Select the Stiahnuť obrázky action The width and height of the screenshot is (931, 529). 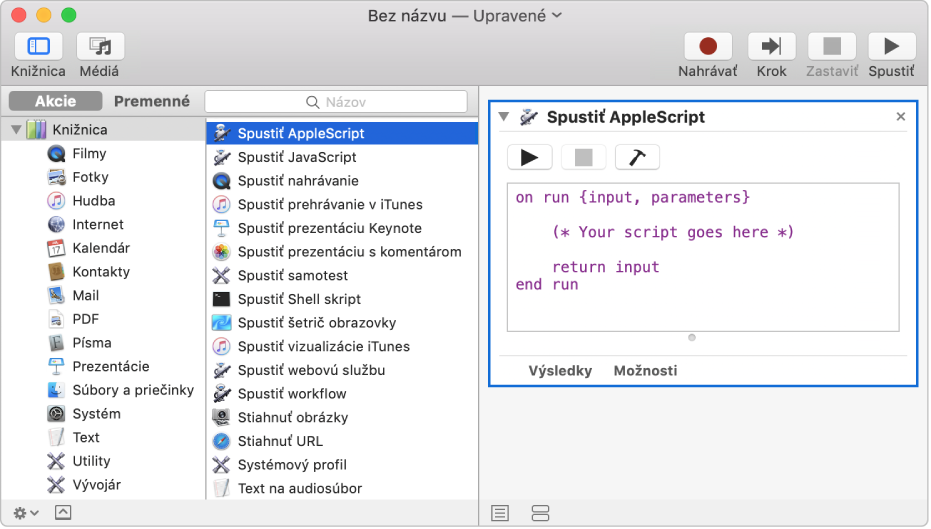click(342, 418)
